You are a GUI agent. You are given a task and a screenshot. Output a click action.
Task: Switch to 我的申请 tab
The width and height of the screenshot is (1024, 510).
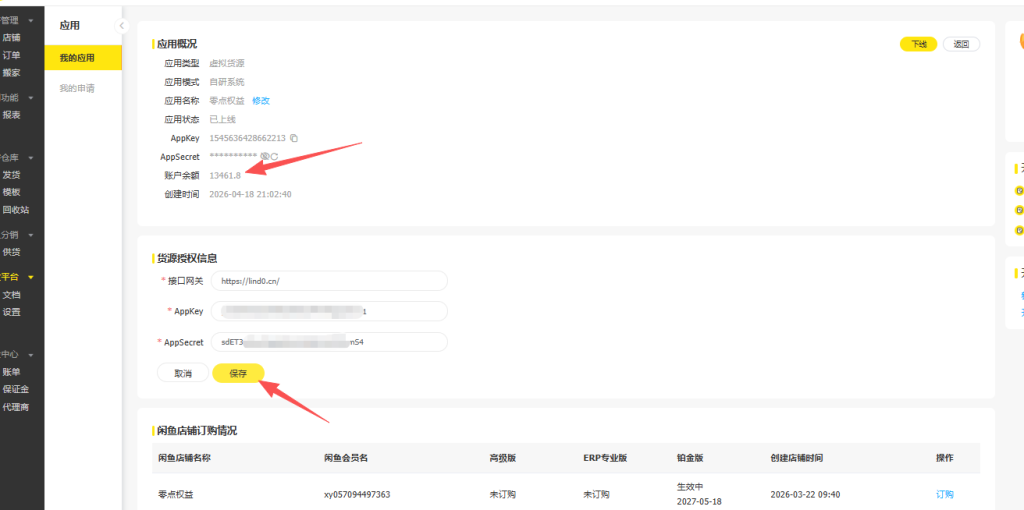[77, 88]
